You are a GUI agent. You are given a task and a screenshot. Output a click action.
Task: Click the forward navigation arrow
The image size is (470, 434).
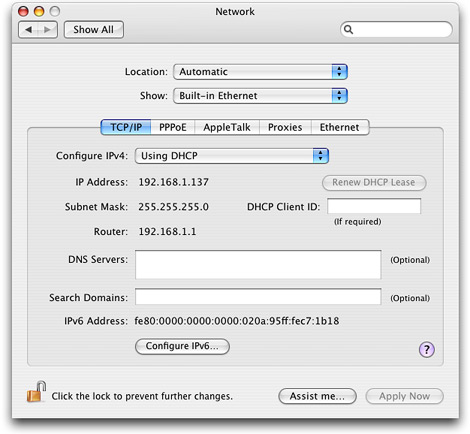point(47,30)
